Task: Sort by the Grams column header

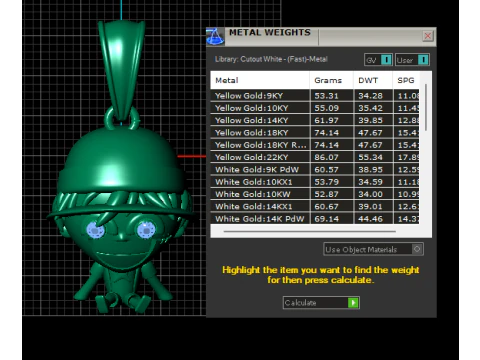Action: click(331, 80)
